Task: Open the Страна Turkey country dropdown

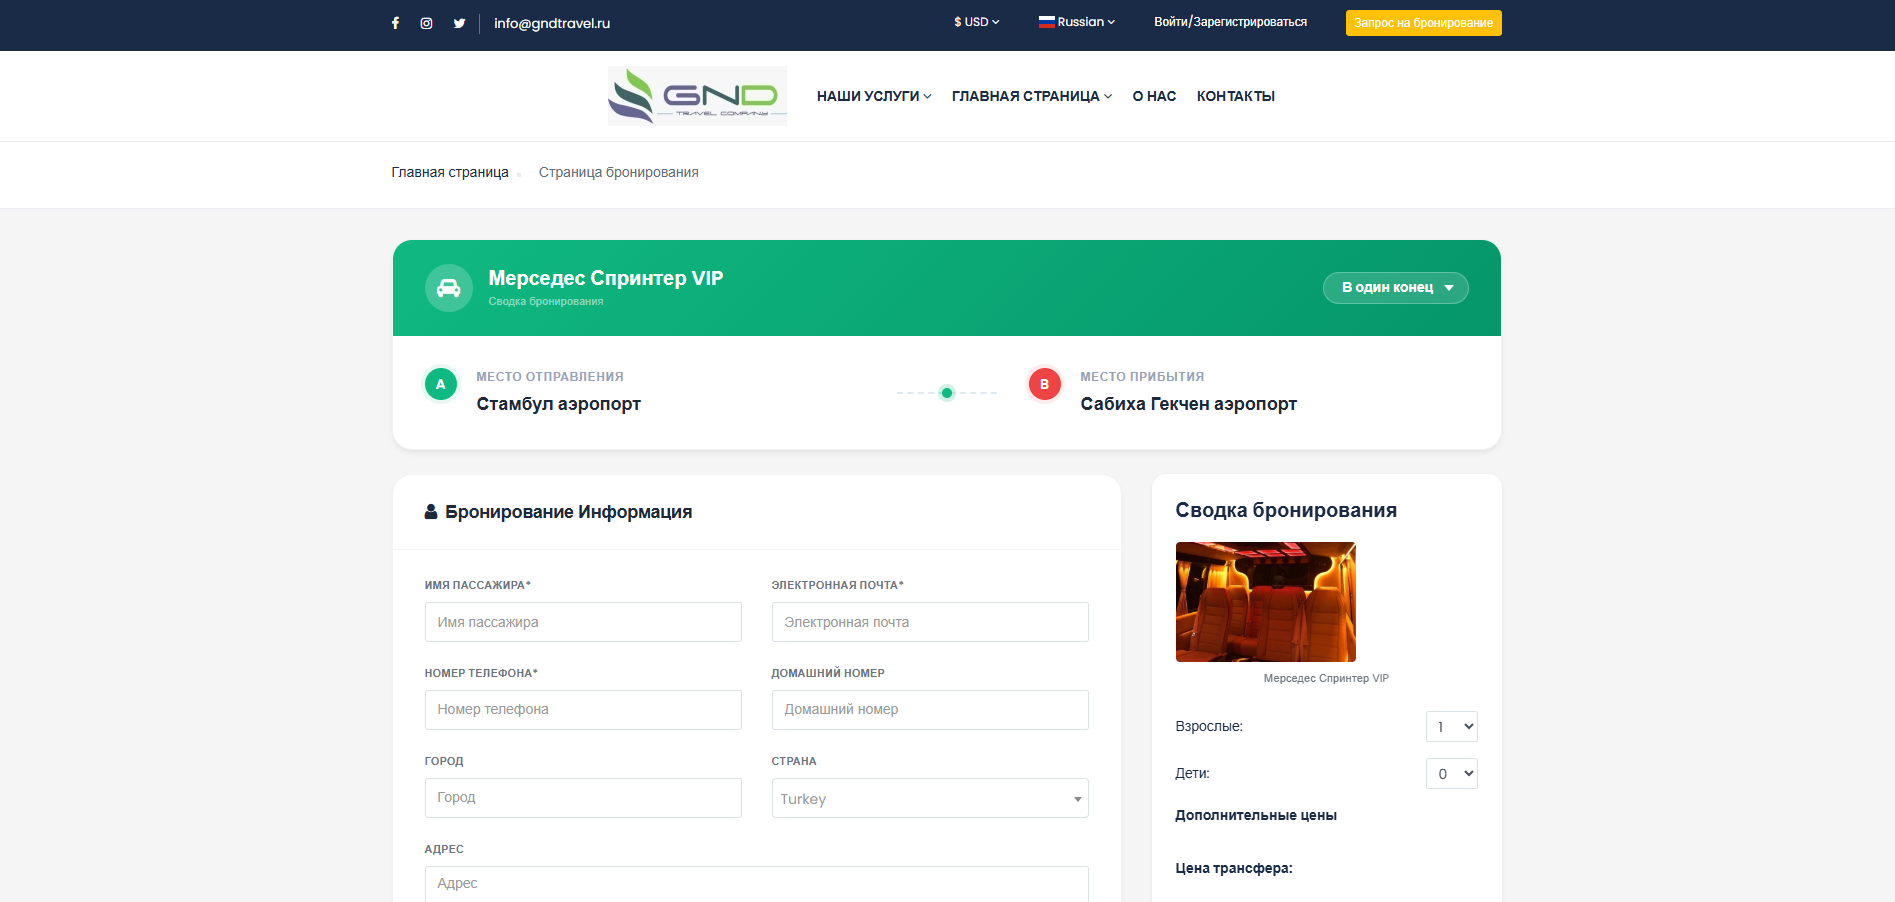Action: 930,798
